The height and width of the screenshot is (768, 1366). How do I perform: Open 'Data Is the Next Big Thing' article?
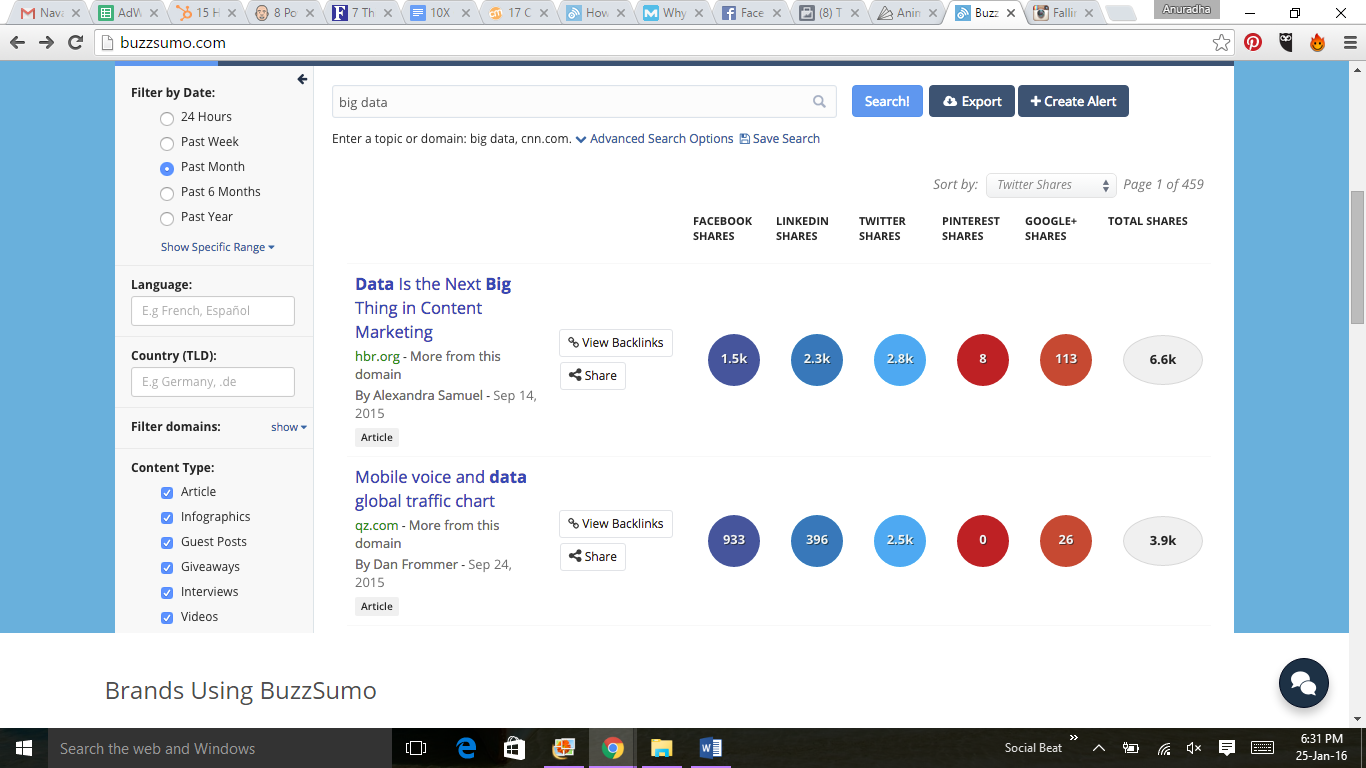(x=433, y=308)
